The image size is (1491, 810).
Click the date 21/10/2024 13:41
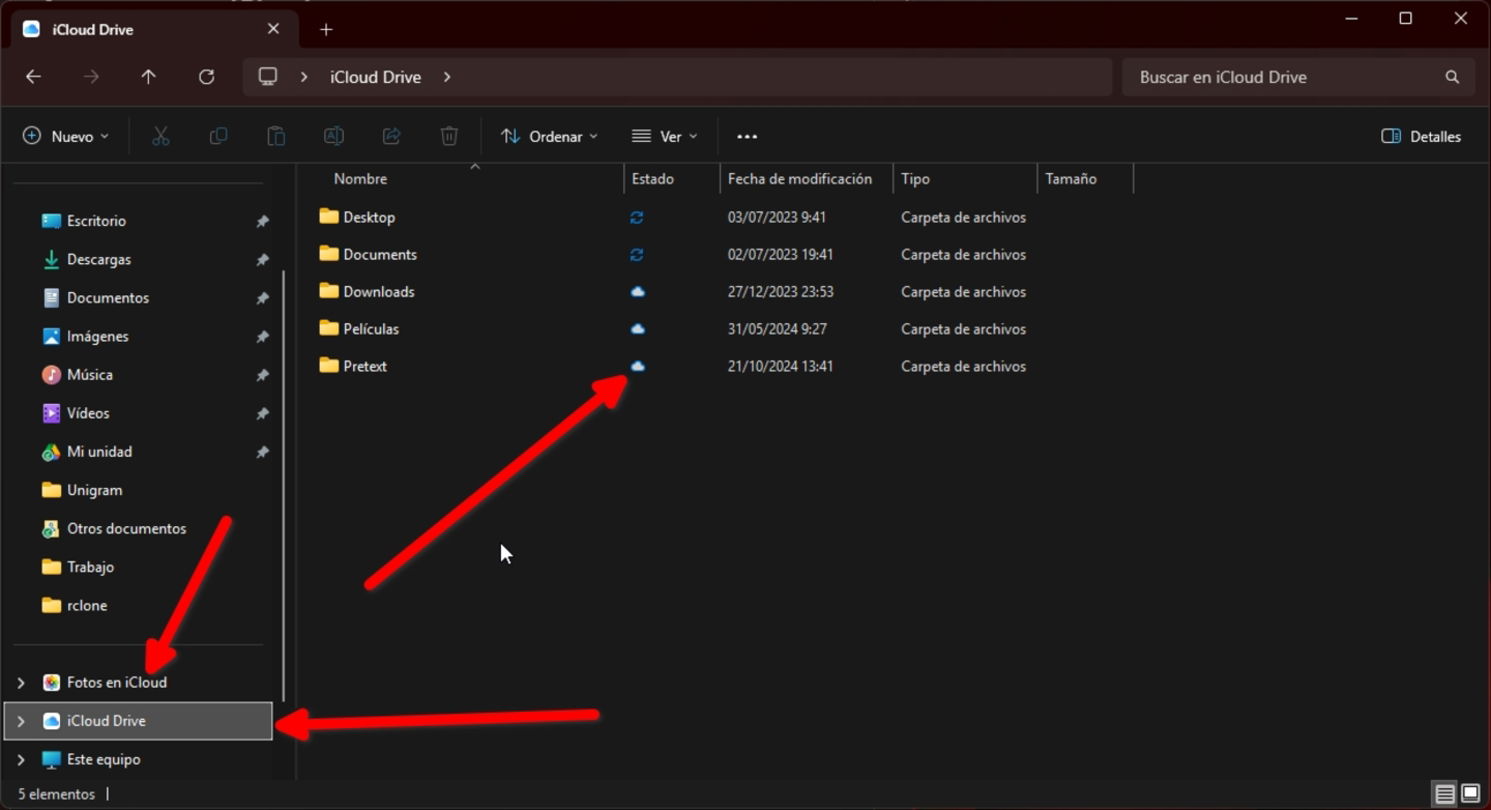[780, 366]
